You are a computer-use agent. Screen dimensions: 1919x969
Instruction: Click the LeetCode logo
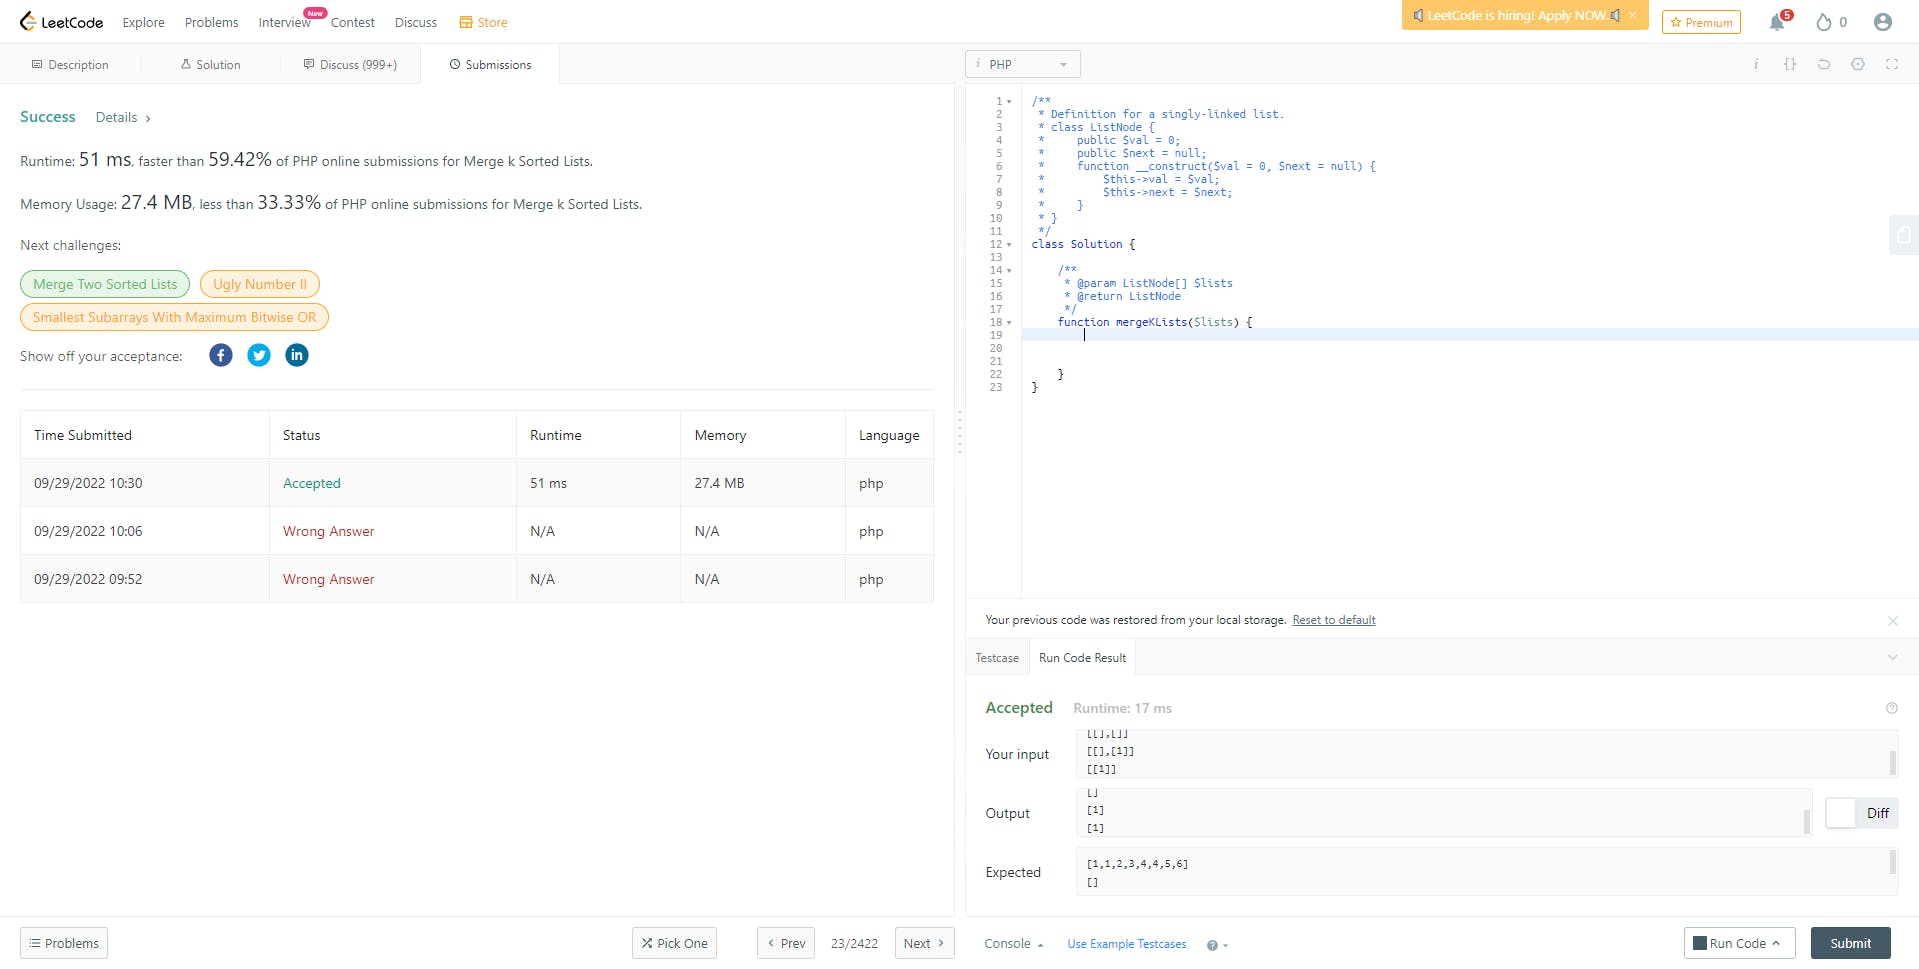click(61, 22)
